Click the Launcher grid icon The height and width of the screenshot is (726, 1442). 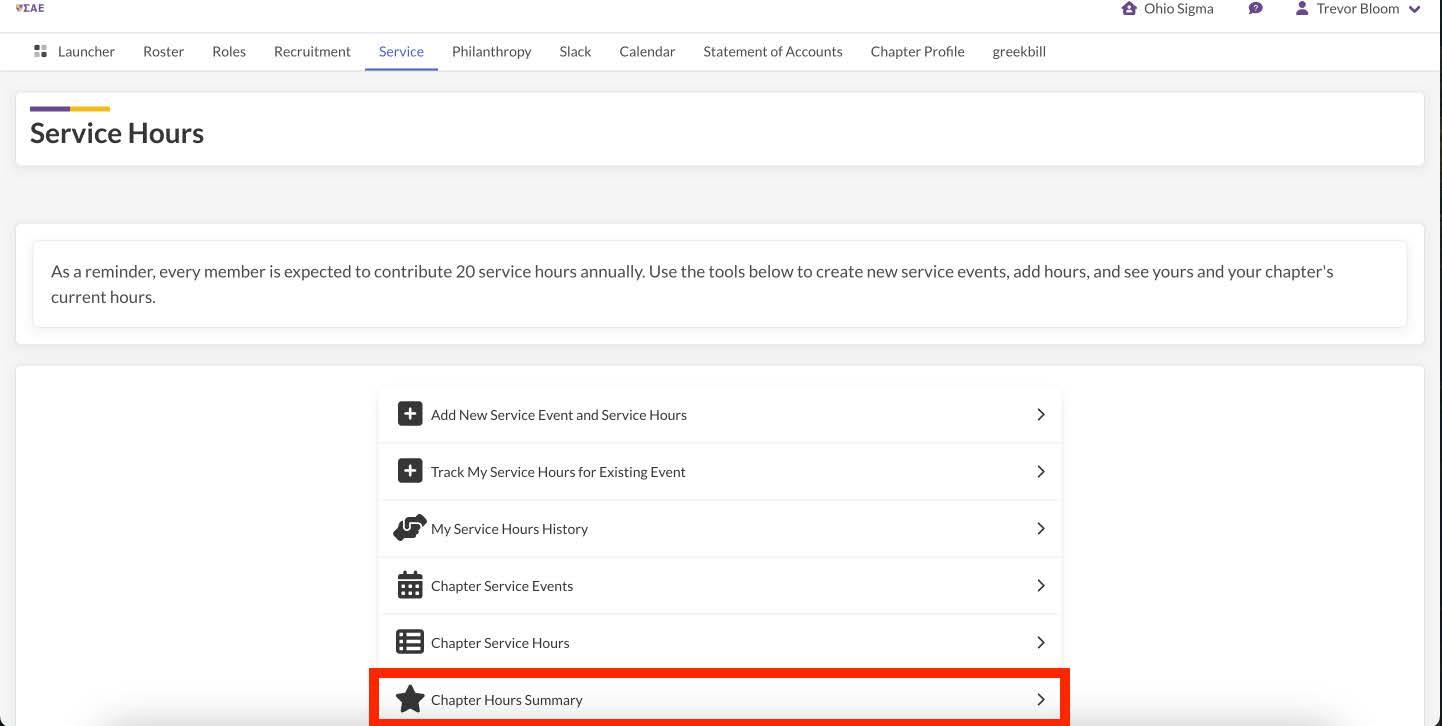coord(41,51)
